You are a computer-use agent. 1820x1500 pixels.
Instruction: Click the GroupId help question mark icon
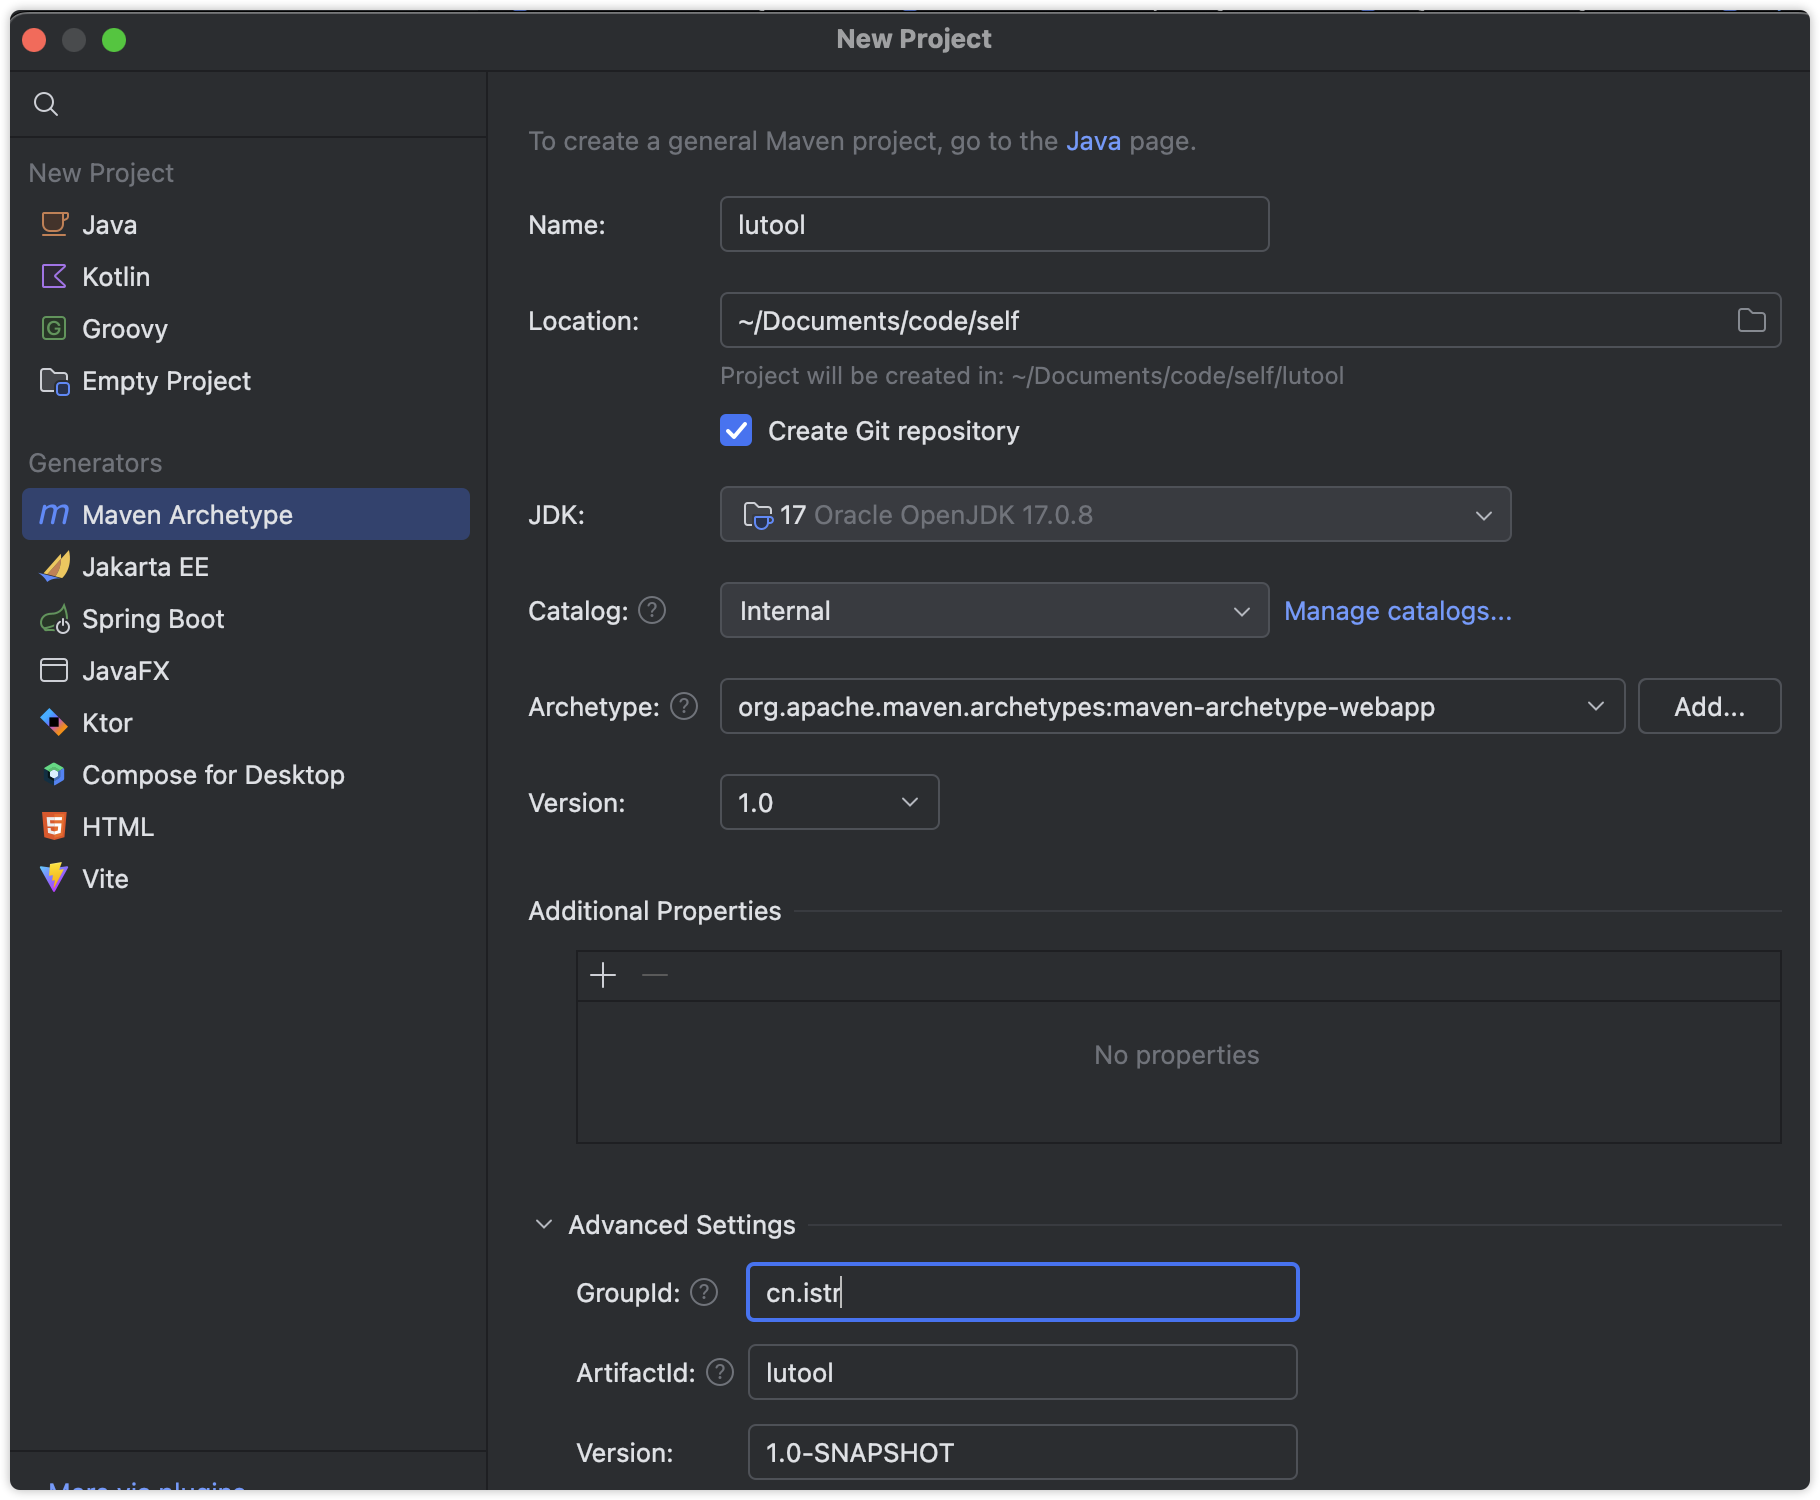click(704, 1292)
